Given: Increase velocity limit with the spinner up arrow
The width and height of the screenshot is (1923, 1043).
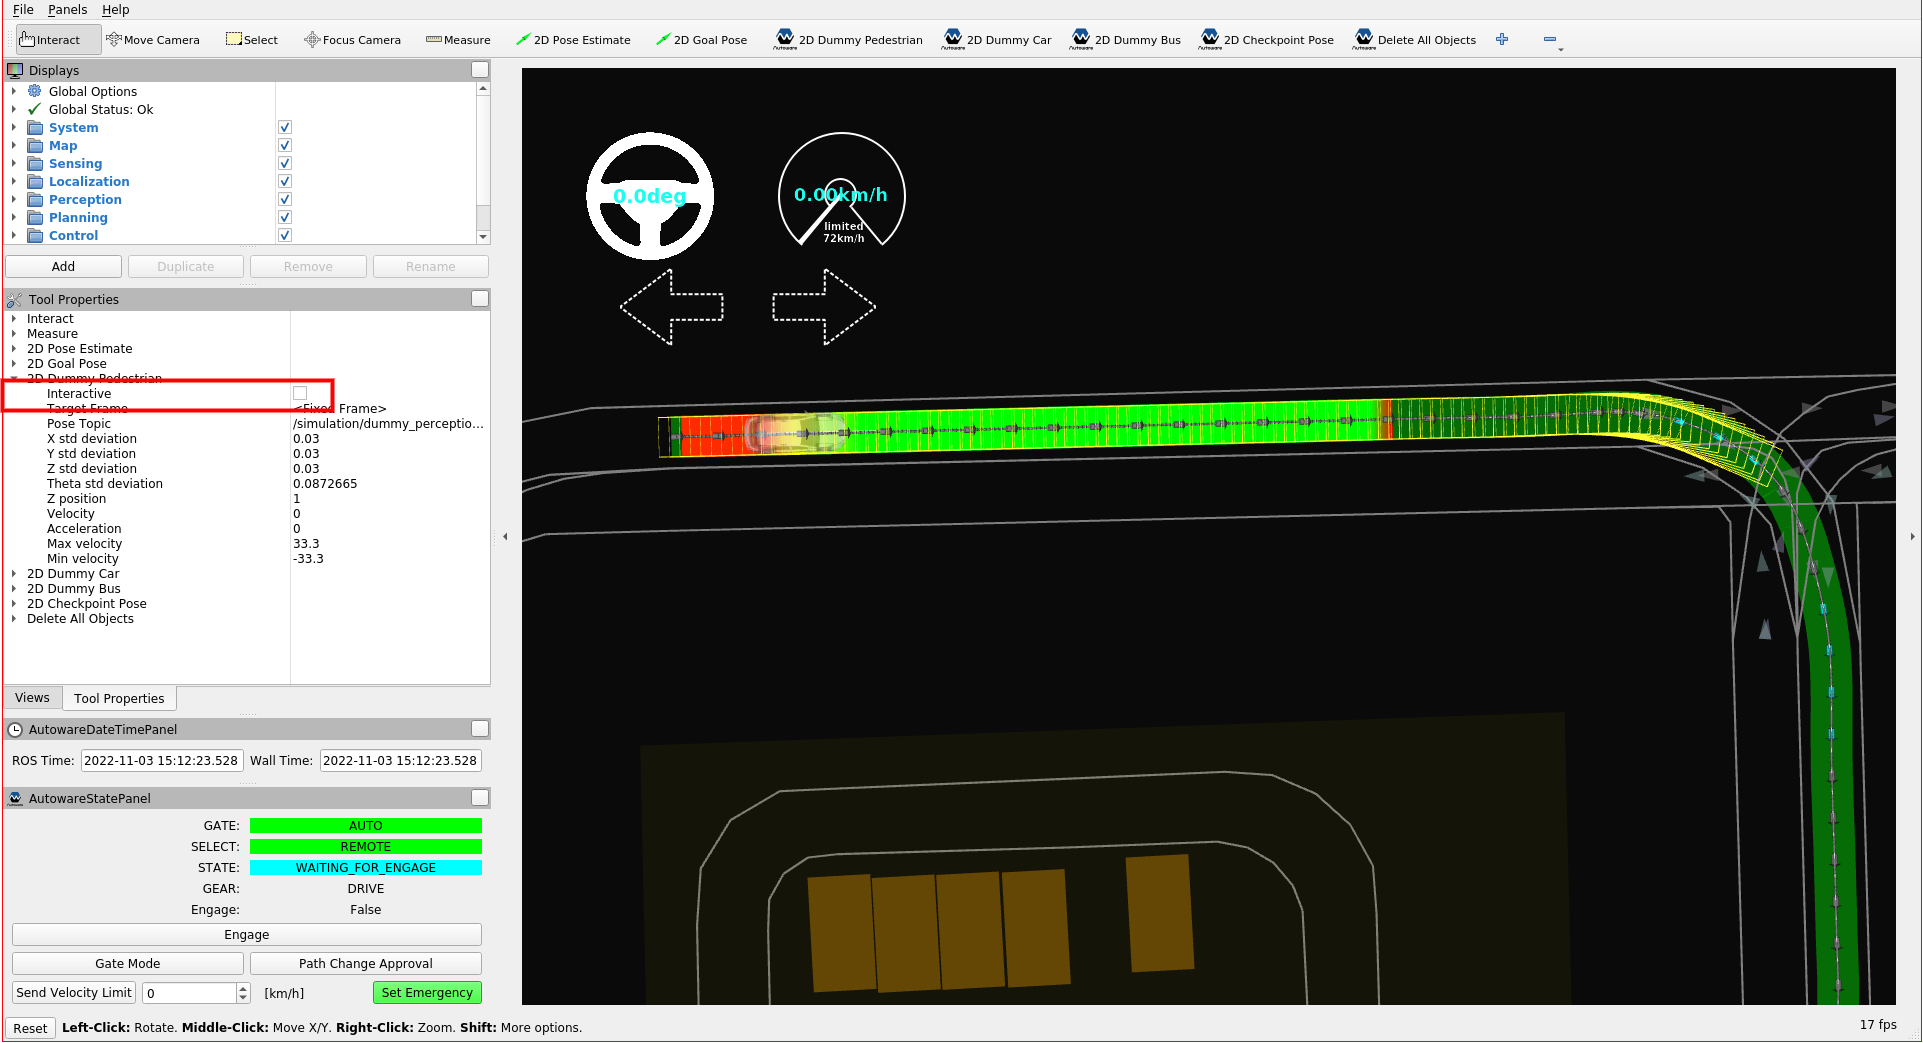Looking at the screenshot, I should point(242,987).
